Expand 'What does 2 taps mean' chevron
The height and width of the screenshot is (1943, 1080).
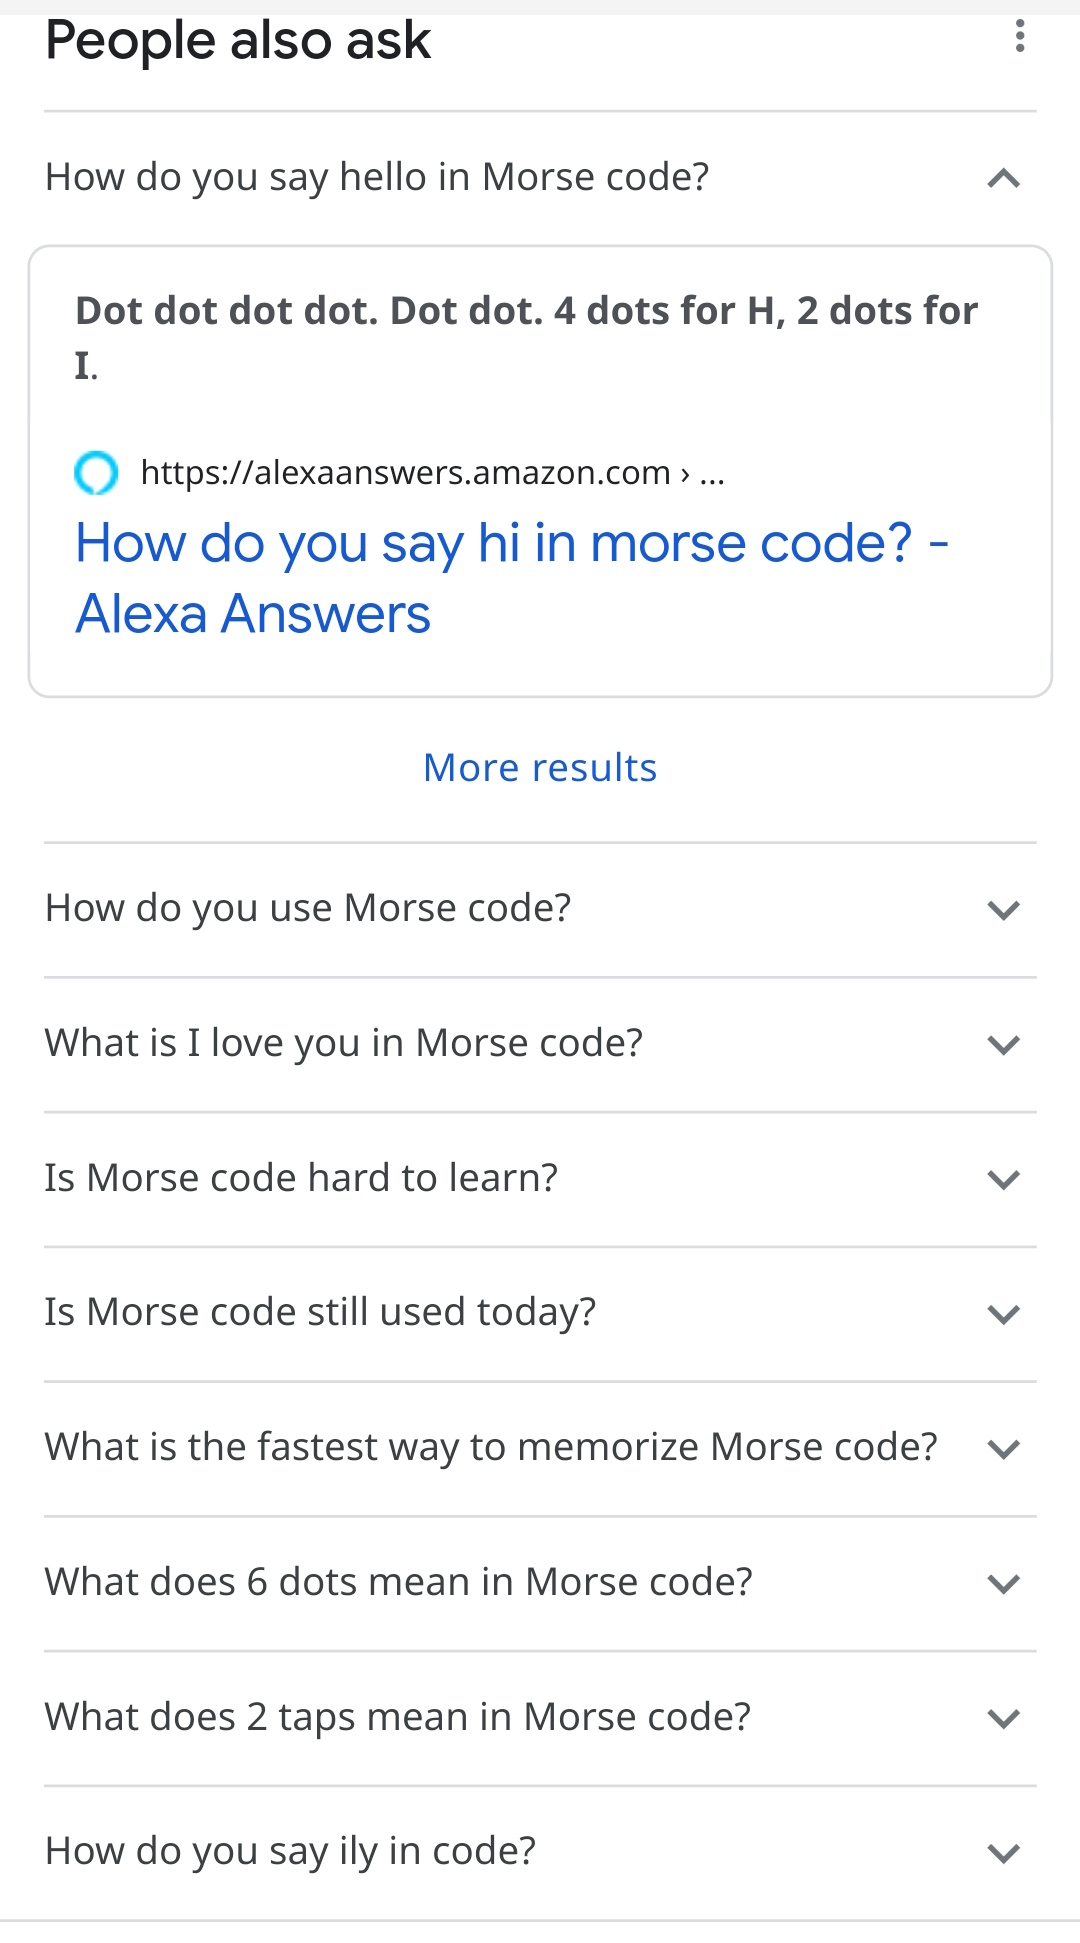tap(1003, 1719)
